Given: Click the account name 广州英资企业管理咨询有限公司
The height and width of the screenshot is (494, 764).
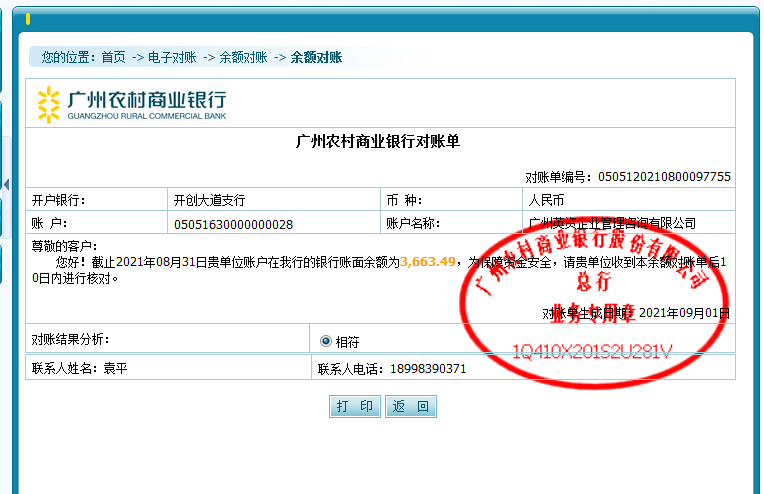Looking at the screenshot, I should [x=612, y=224].
